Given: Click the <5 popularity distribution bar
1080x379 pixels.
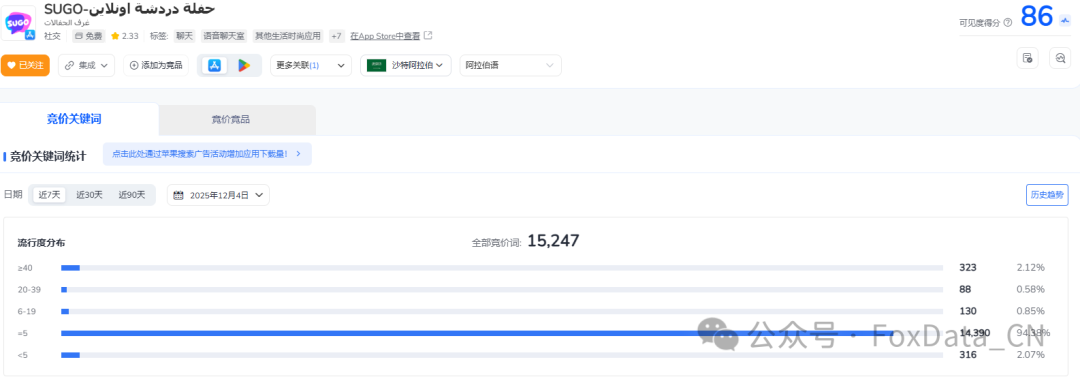Looking at the screenshot, I should (x=501, y=355).
